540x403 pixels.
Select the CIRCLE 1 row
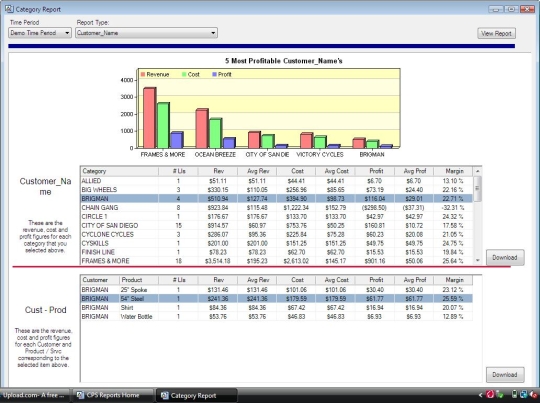click(x=277, y=217)
